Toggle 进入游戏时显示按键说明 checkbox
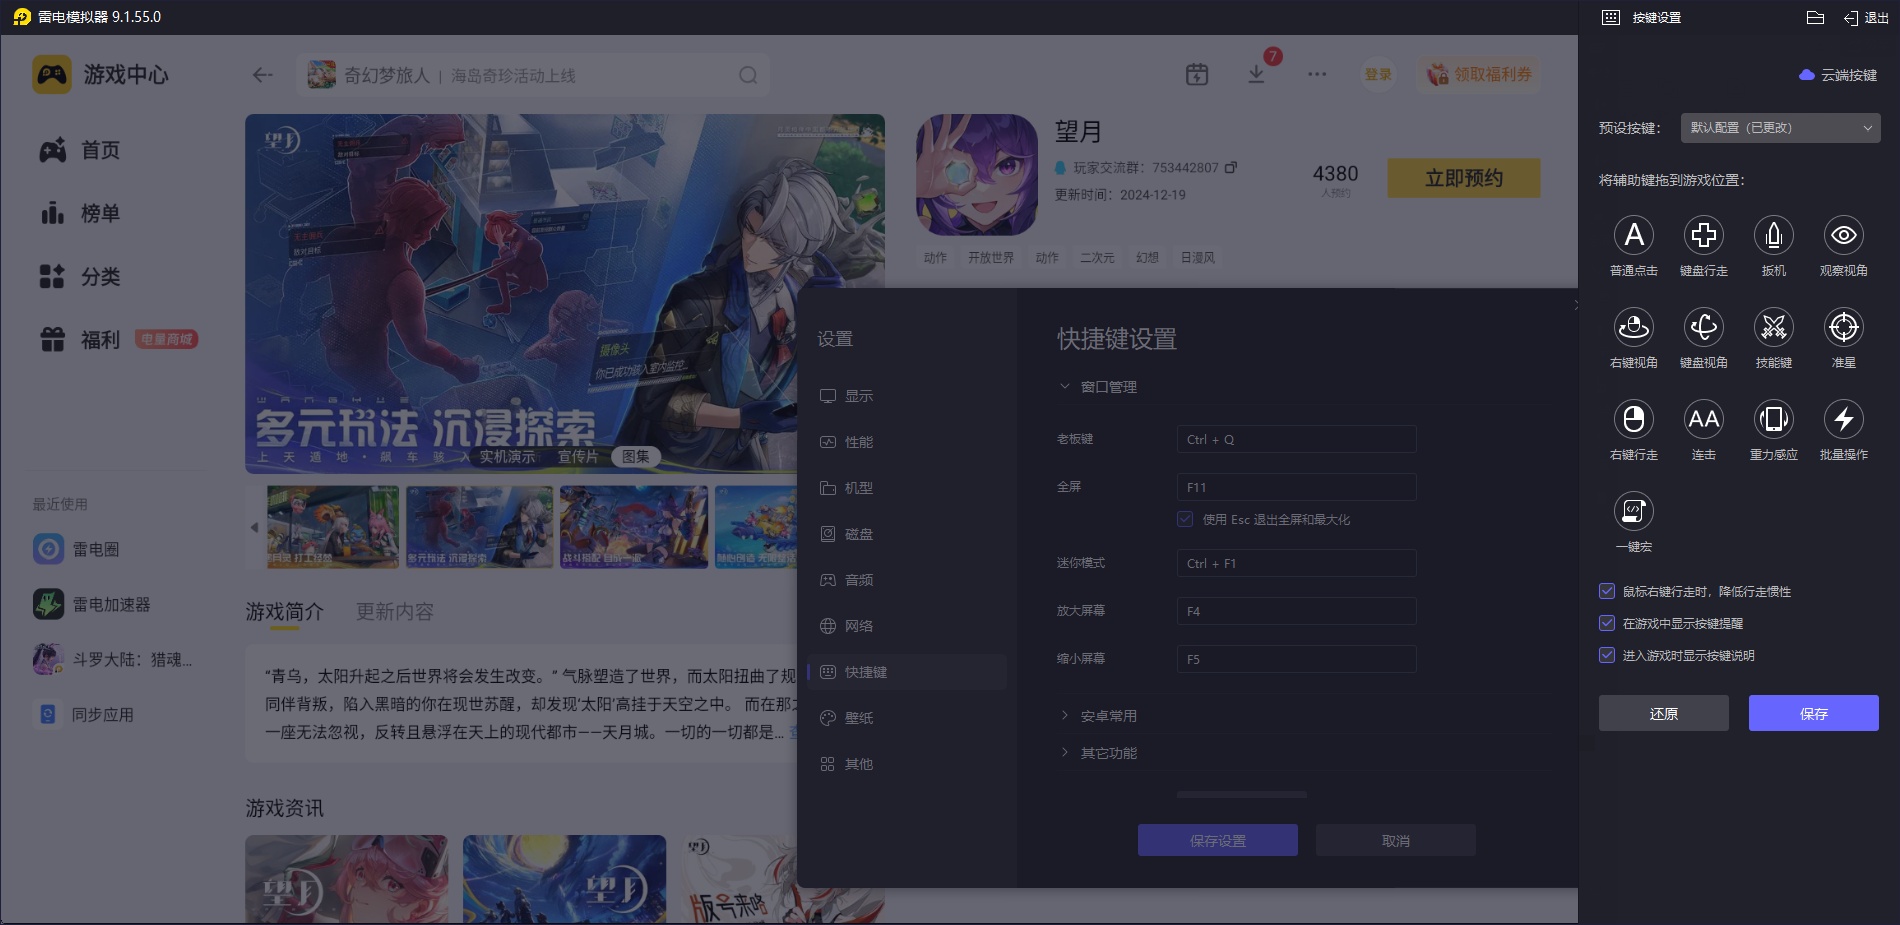This screenshot has height=925, width=1900. click(1607, 655)
